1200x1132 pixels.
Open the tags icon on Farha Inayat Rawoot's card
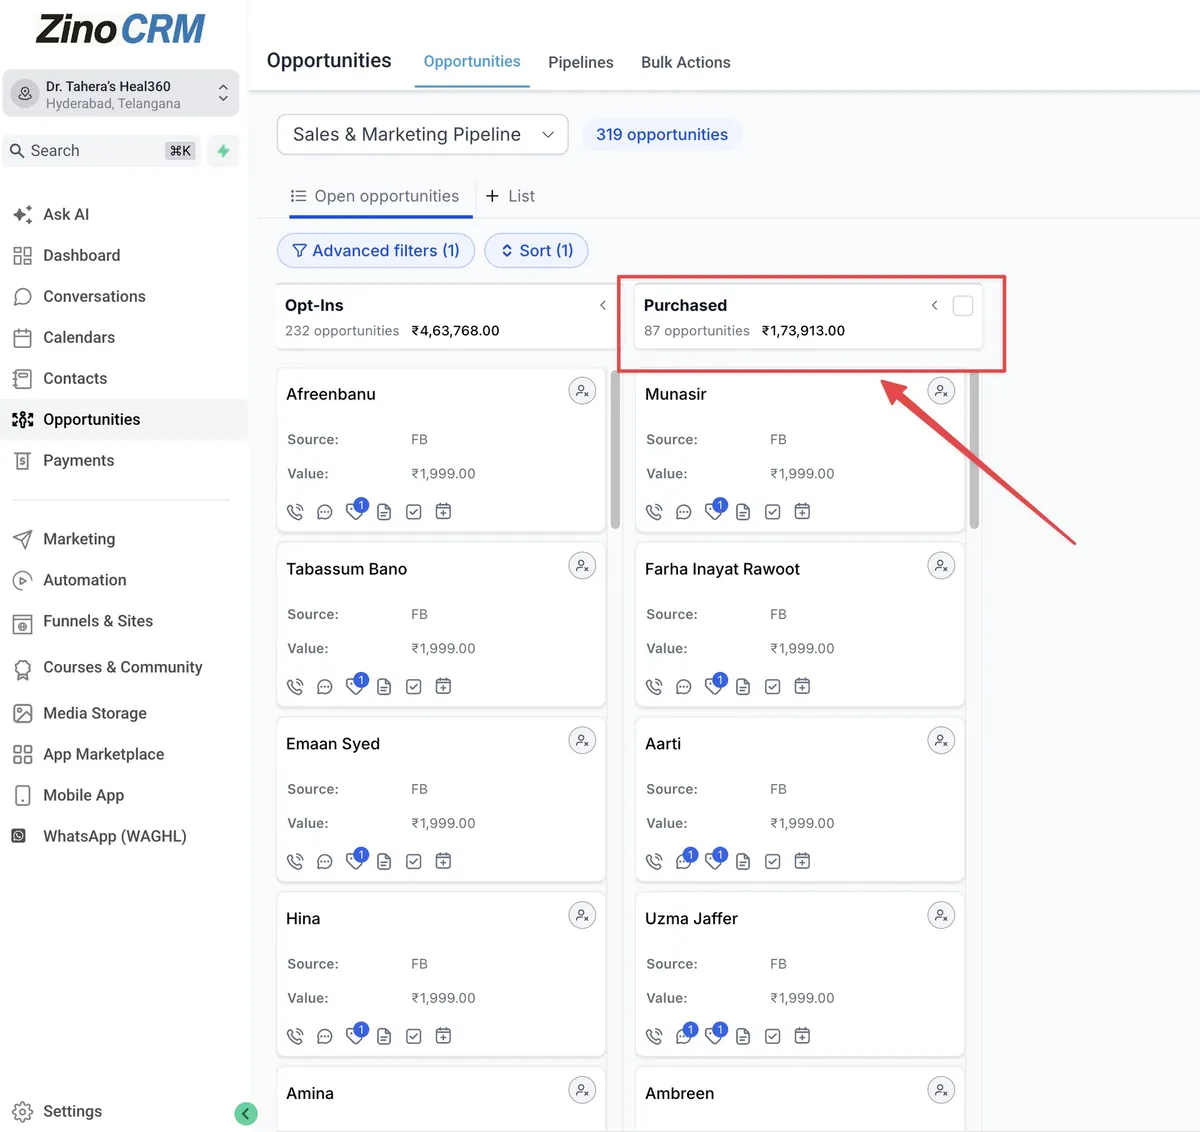pos(714,685)
